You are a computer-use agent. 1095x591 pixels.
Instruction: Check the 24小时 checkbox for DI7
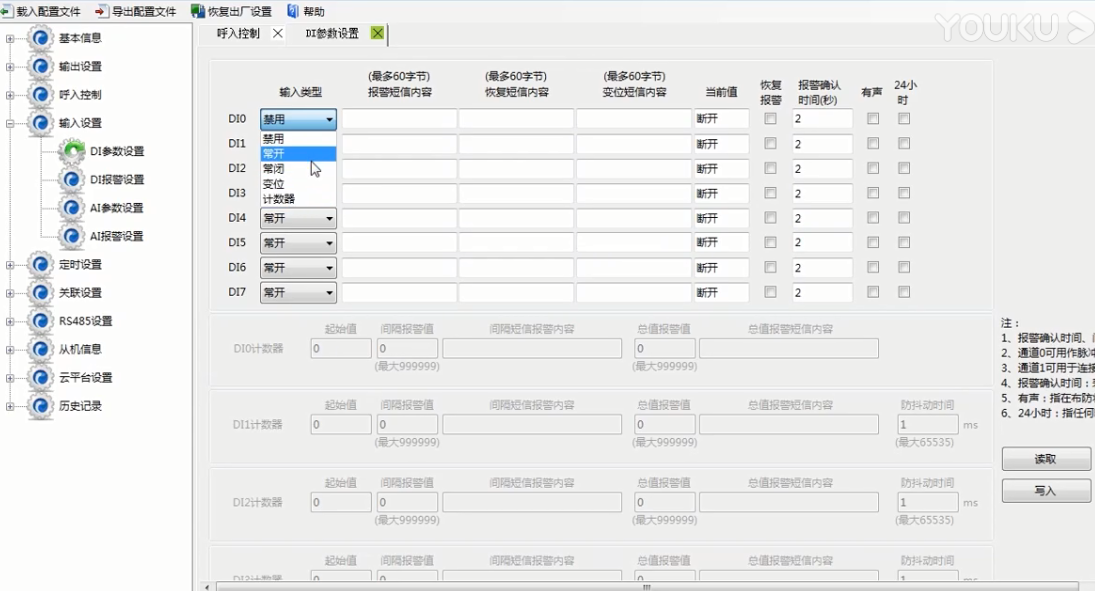904,292
